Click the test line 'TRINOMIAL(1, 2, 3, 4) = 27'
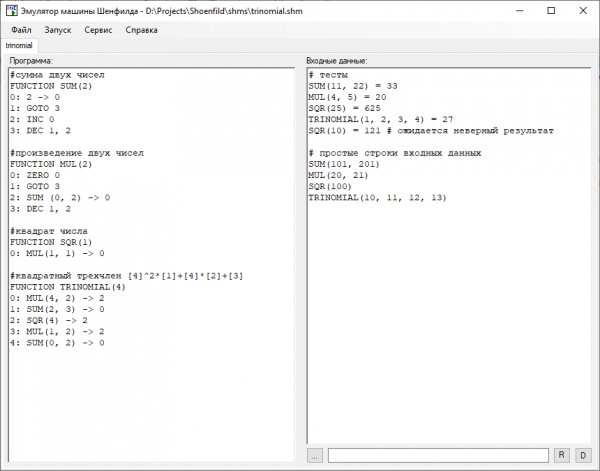 pyautogui.click(x=381, y=119)
